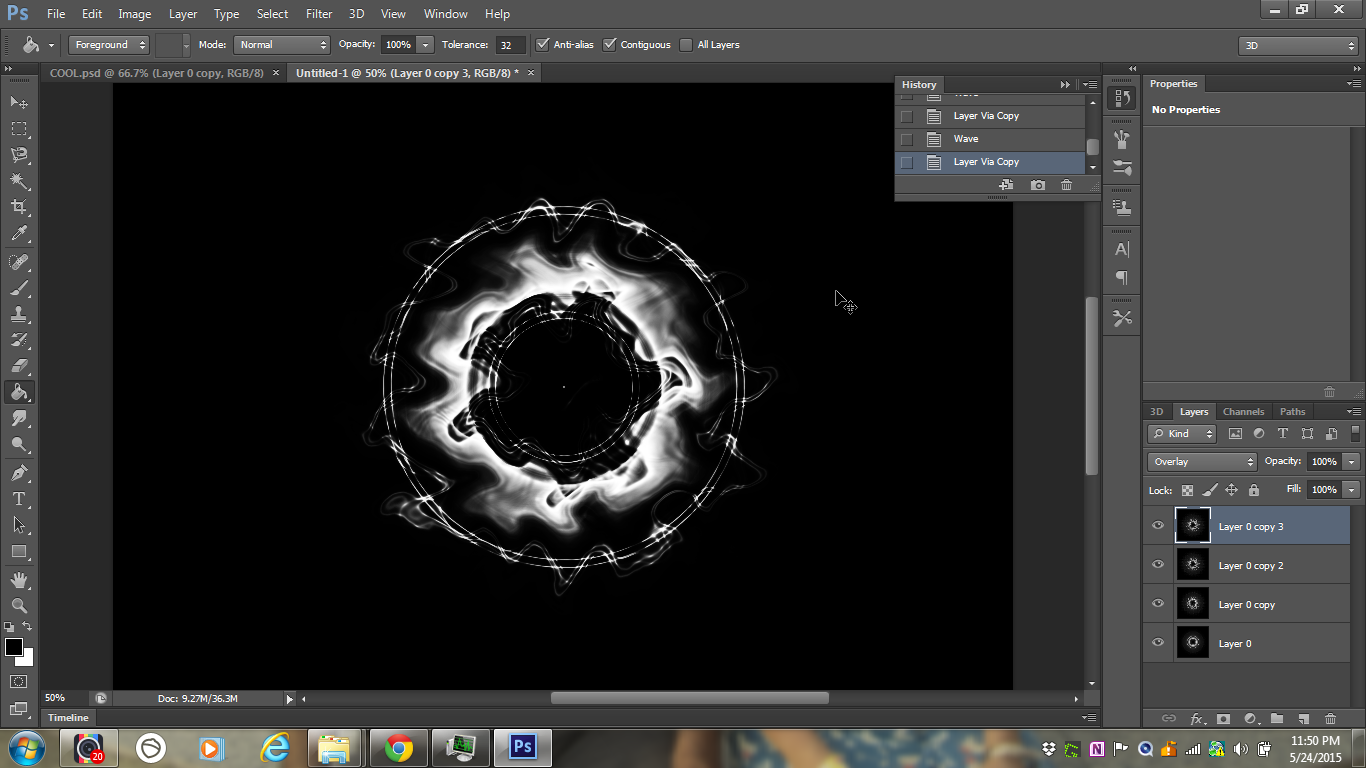Set history brush source for Wave state

click(907, 139)
